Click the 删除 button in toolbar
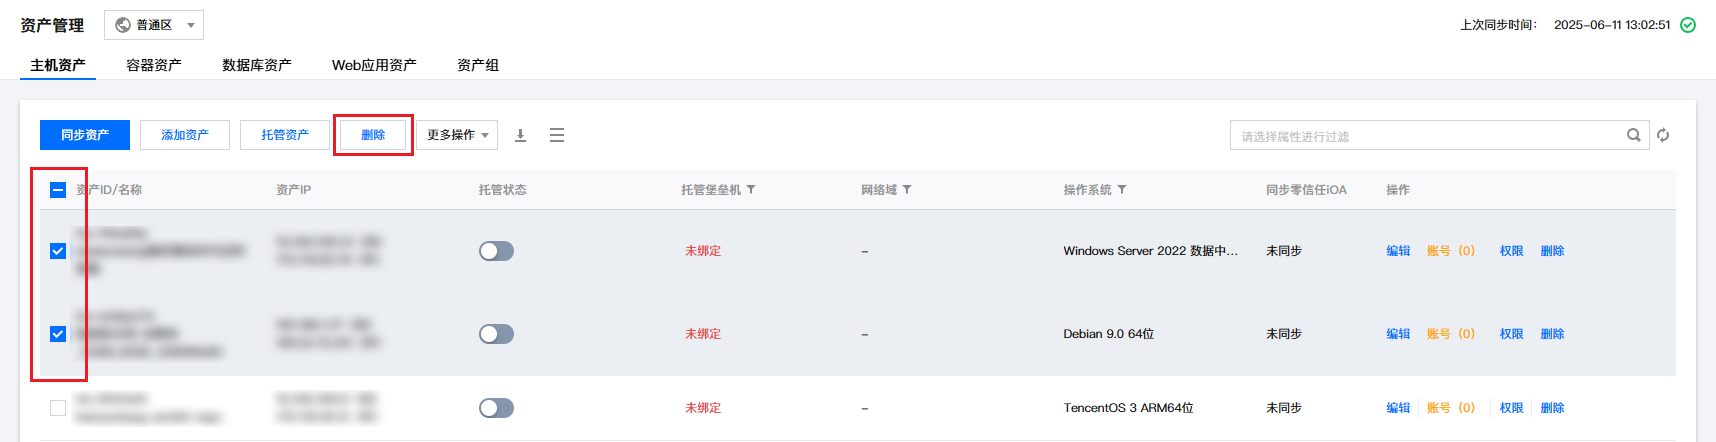 coord(373,135)
